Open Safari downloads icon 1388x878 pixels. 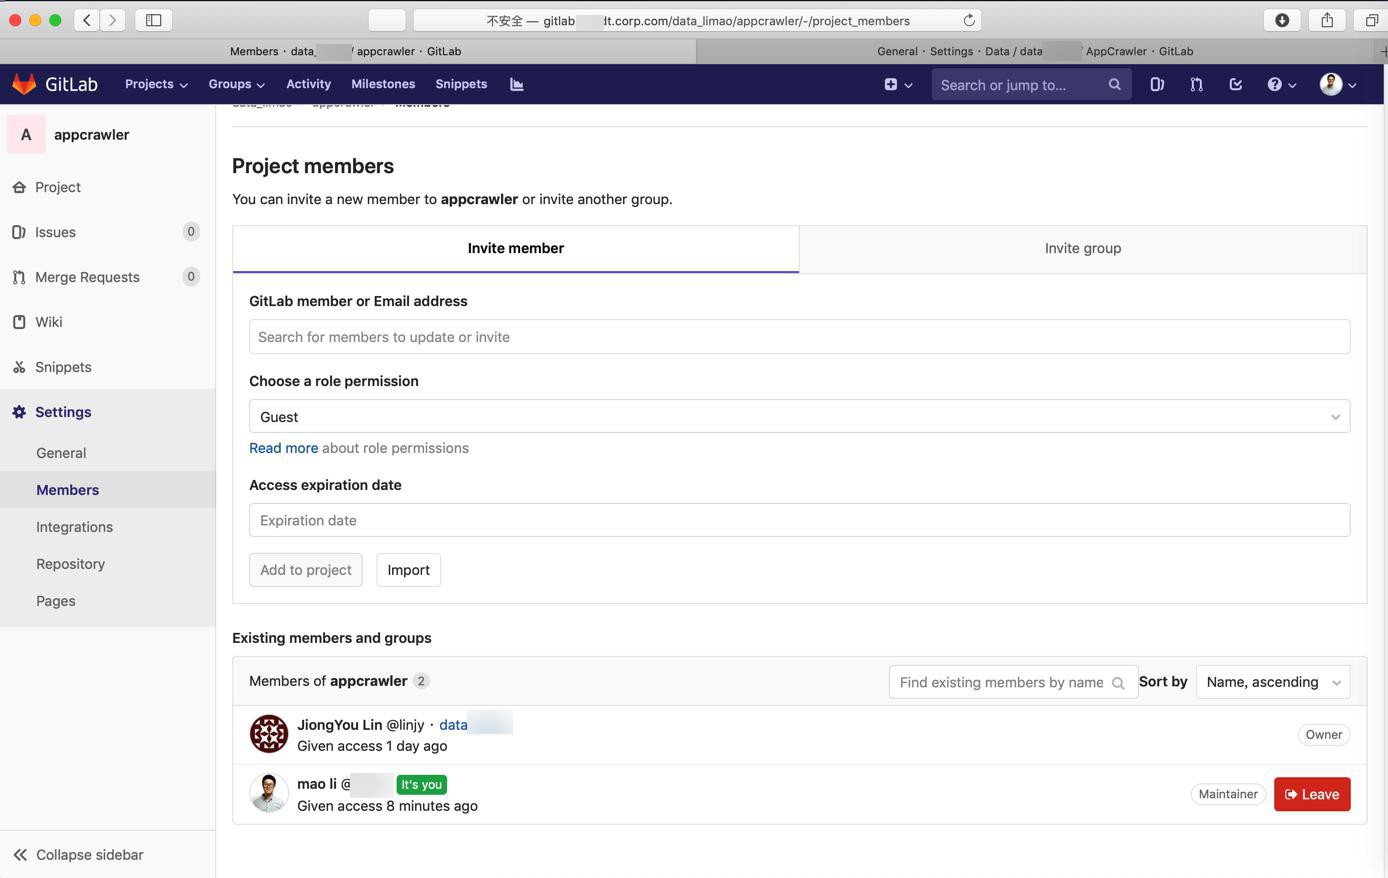(1282, 20)
